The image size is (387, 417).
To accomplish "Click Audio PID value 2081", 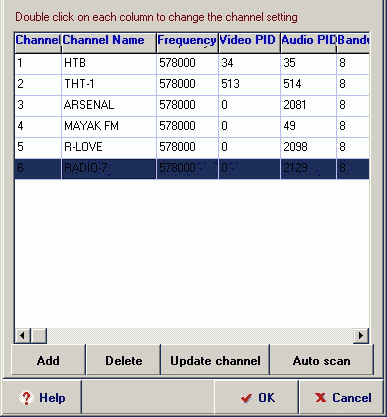I will (x=308, y=105).
